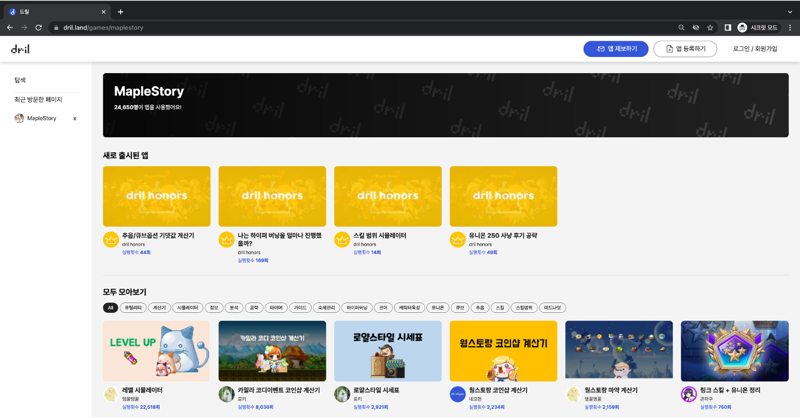Click author avatar of 로얄스타일 시세표

point(342,394)
